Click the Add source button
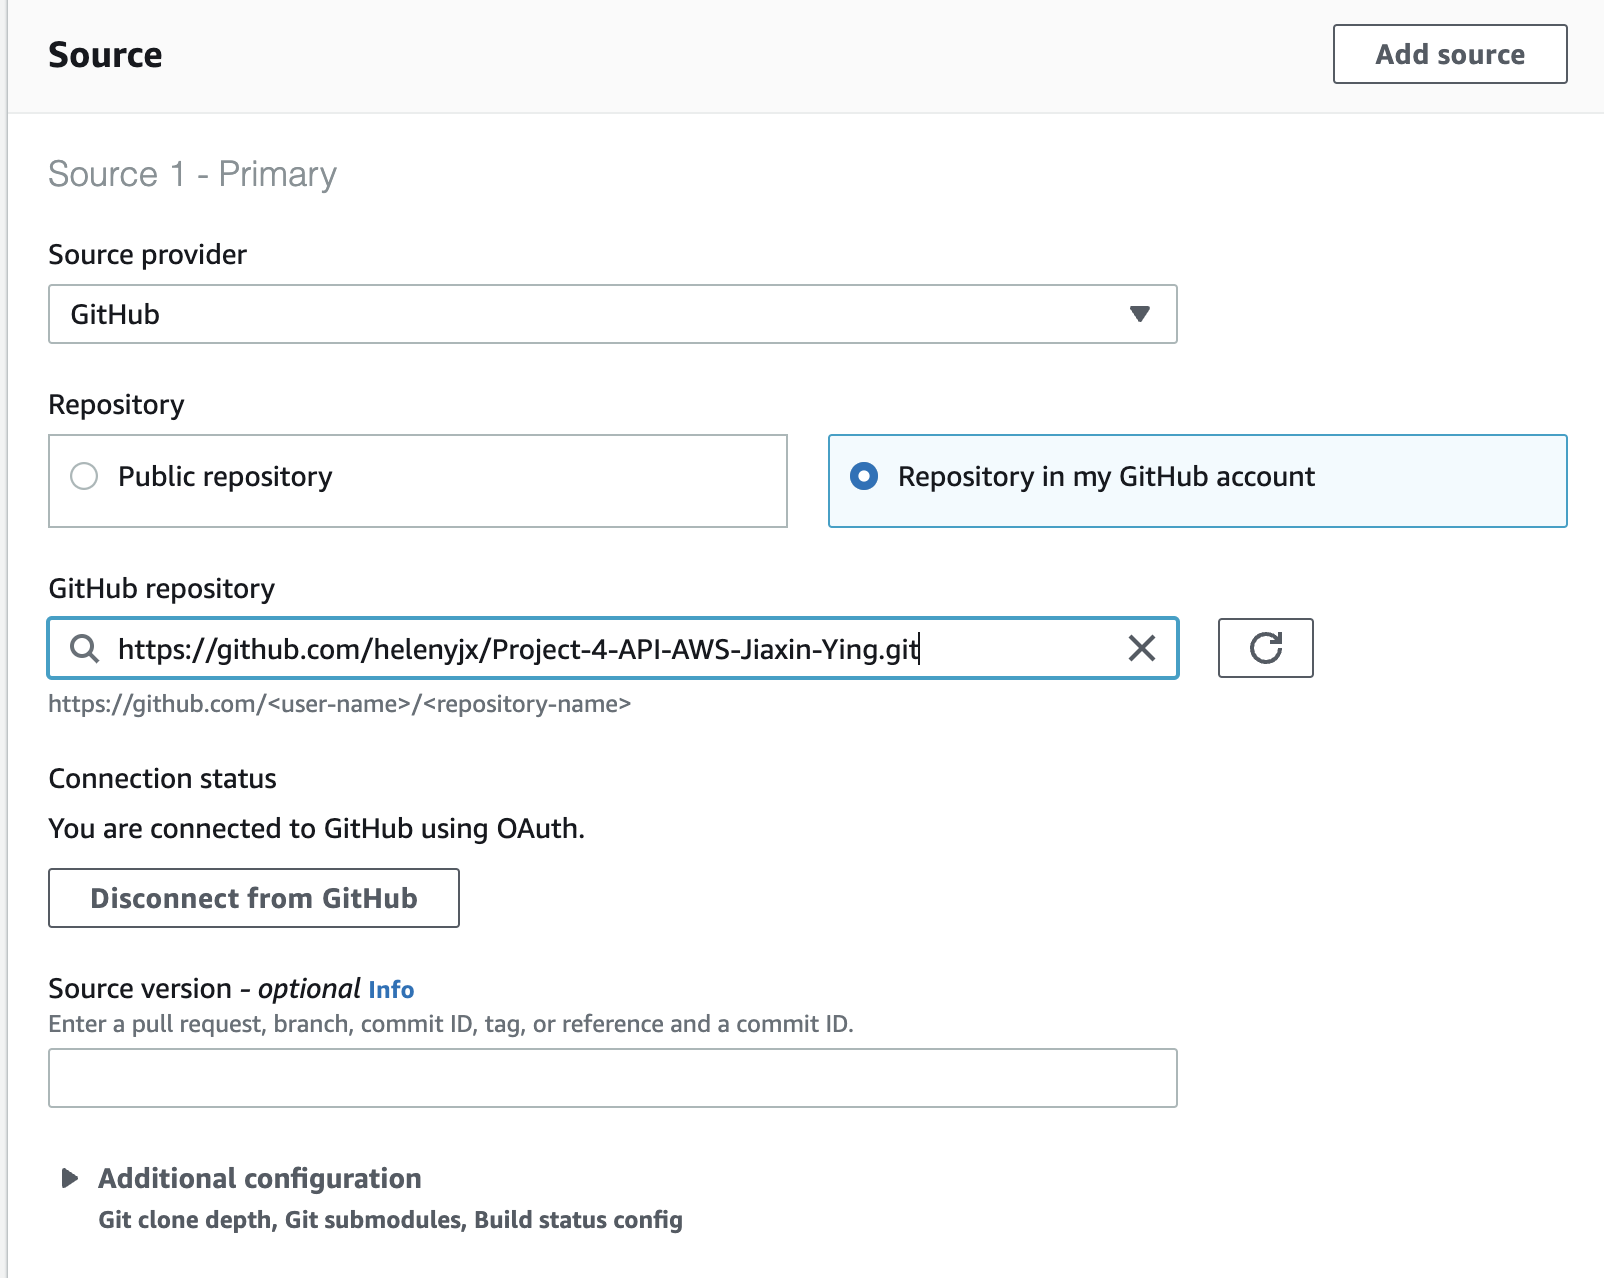Viewport: 1604px width, 1278px height. pos(1449,54)
